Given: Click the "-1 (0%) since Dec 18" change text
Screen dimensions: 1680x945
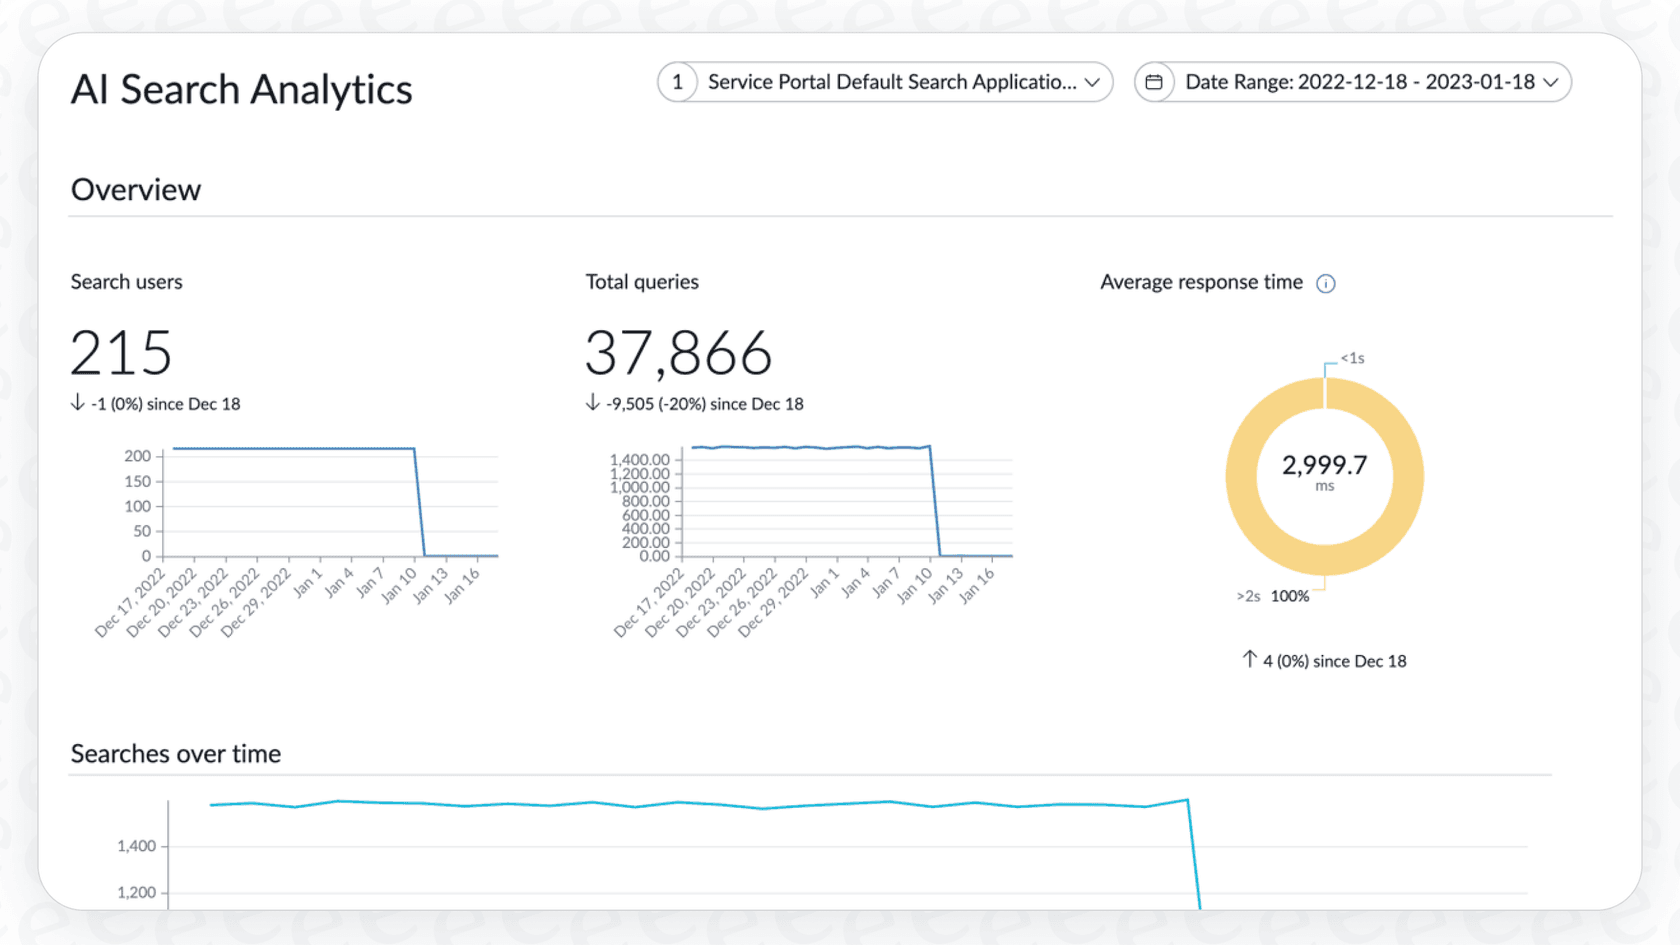Looking at the screenshot, I should [x=163, y=403].
